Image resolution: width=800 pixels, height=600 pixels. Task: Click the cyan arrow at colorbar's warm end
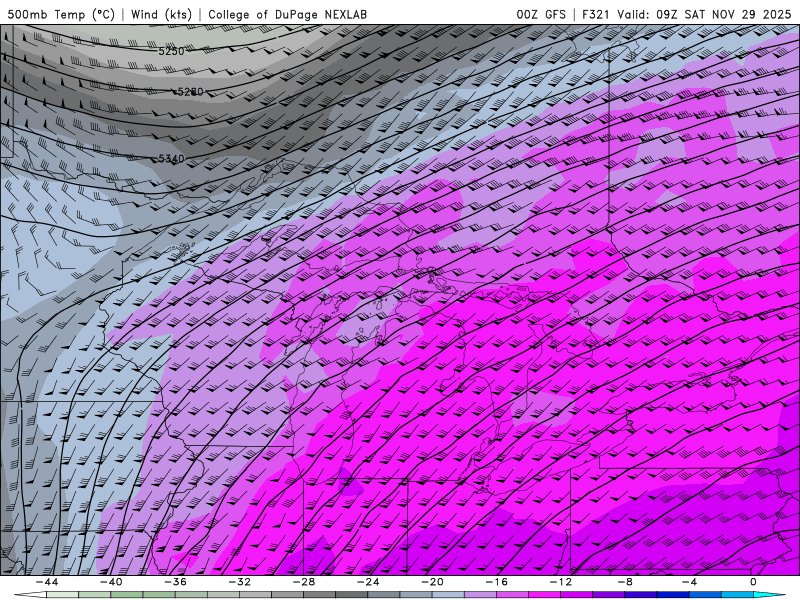(x=768, y=595)
